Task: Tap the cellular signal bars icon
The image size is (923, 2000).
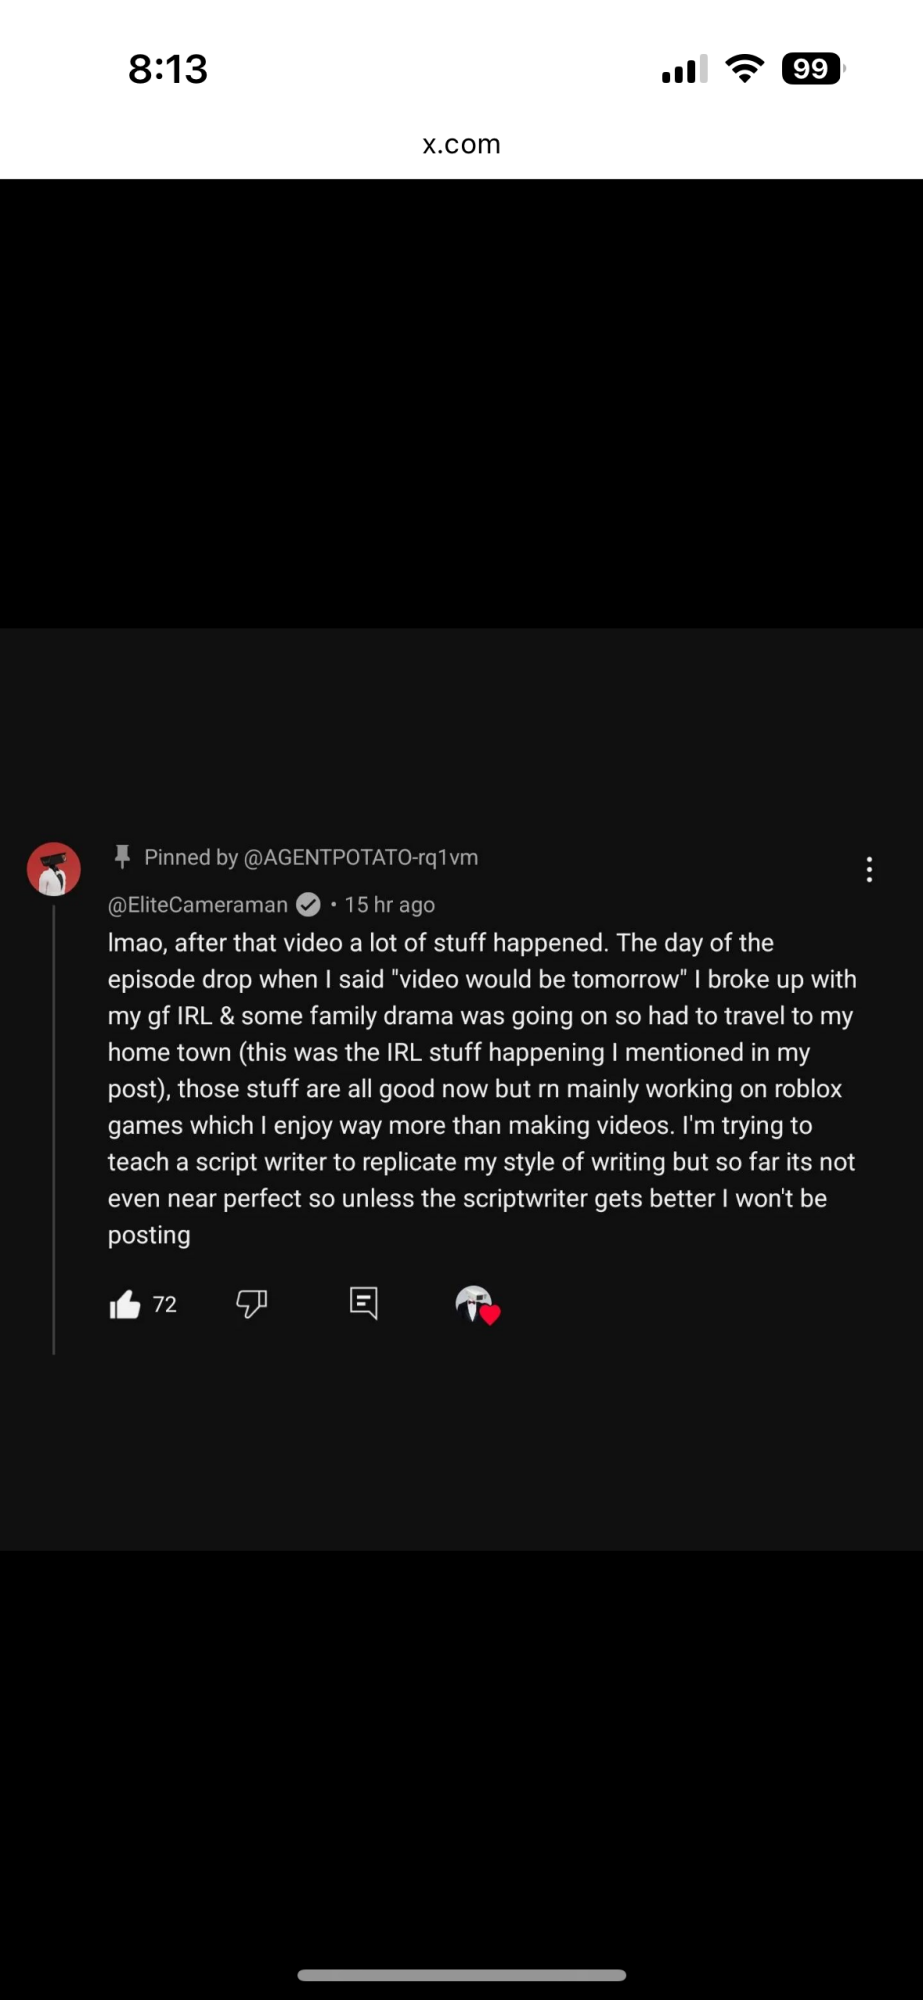Action: point(684,70)
